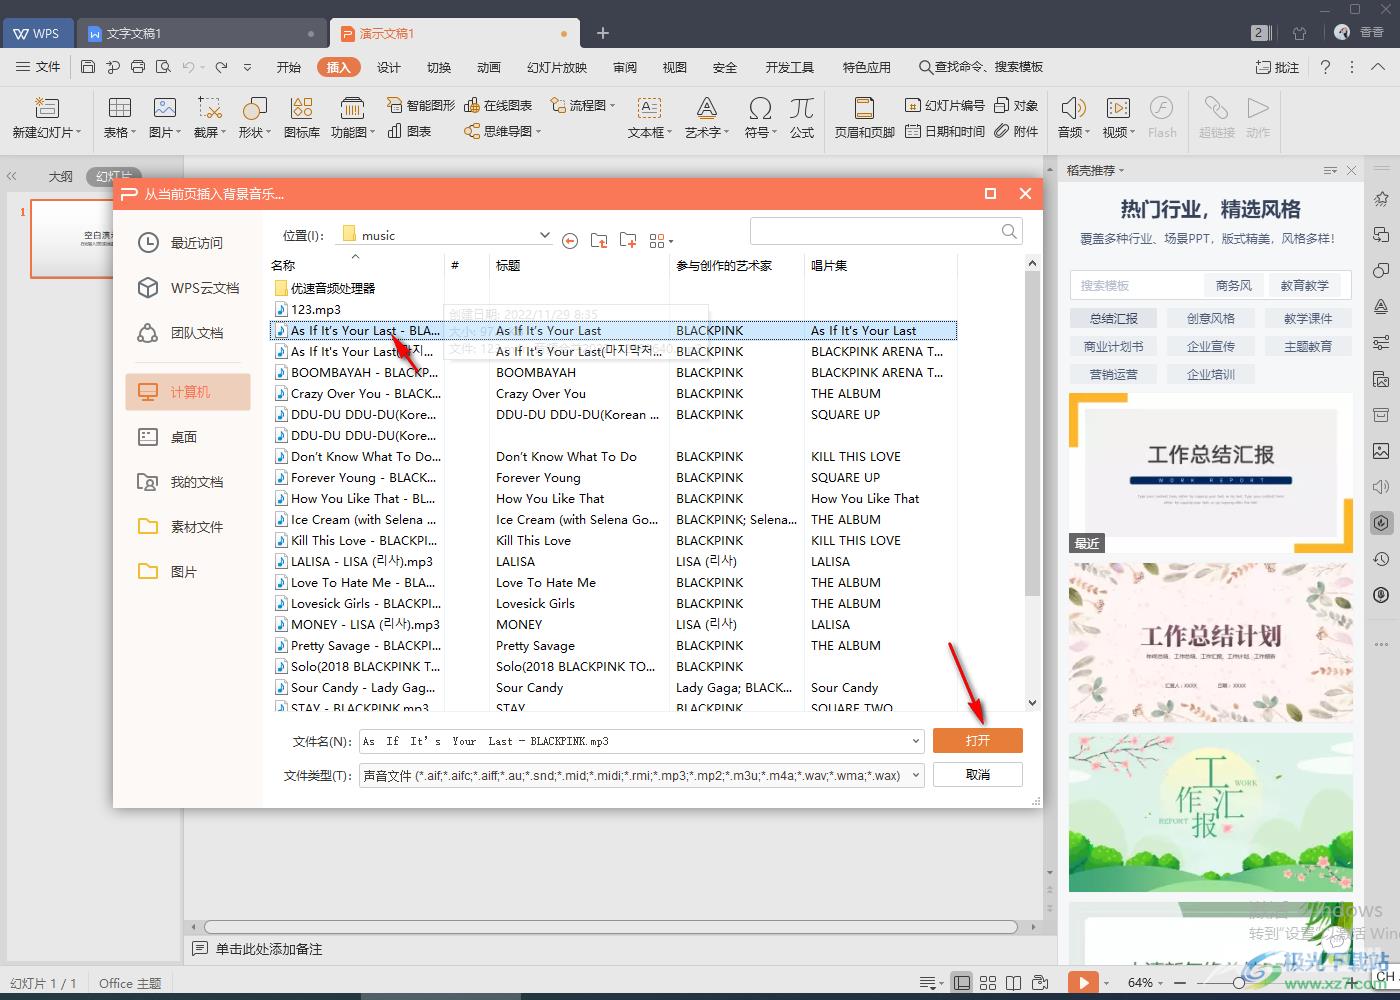Insert a Text Box icon

pos(649,108)
